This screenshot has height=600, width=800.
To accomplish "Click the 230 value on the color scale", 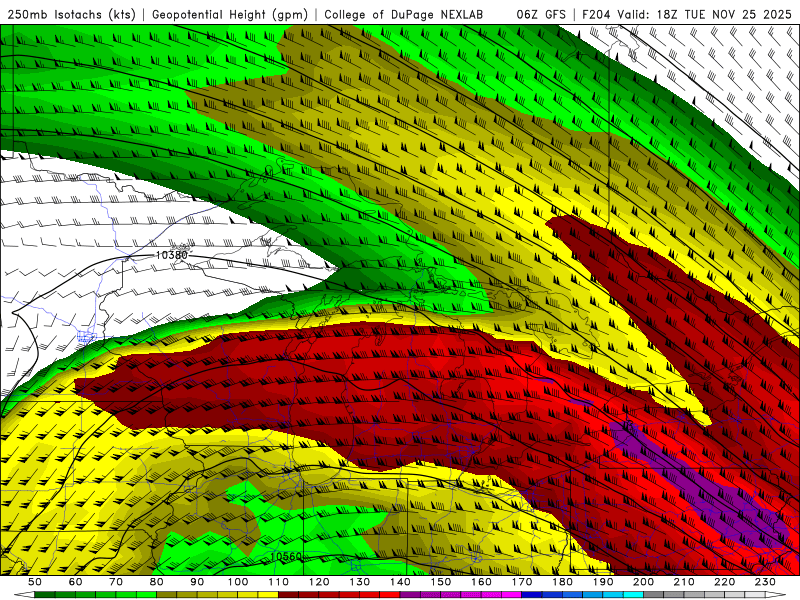I will (765, 582).
